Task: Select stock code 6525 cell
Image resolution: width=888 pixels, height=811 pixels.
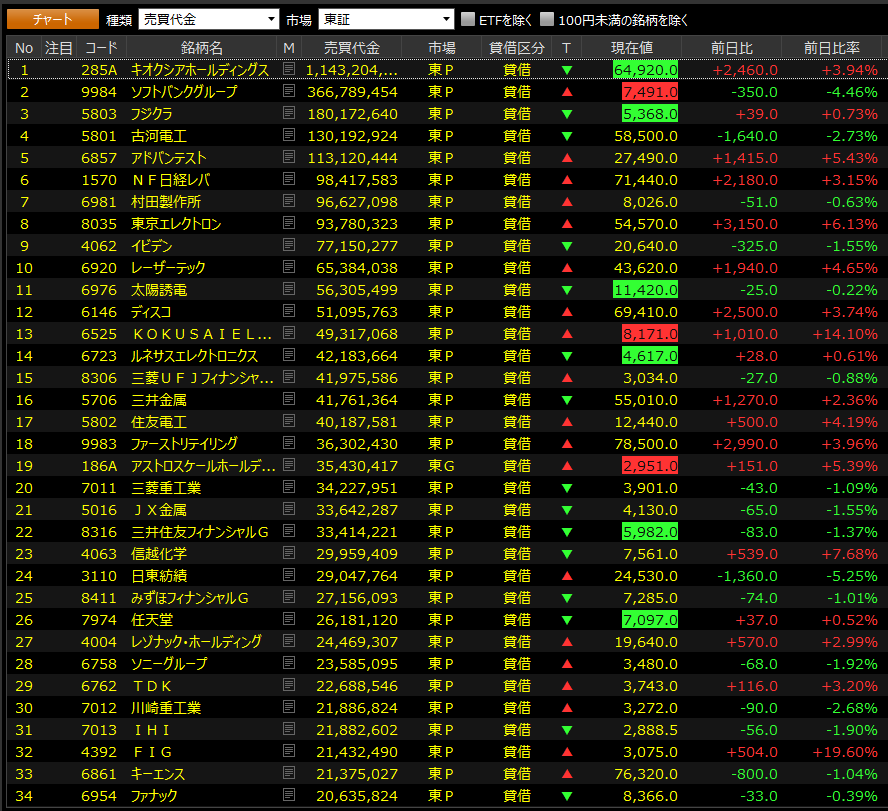Action: point(99,334)
